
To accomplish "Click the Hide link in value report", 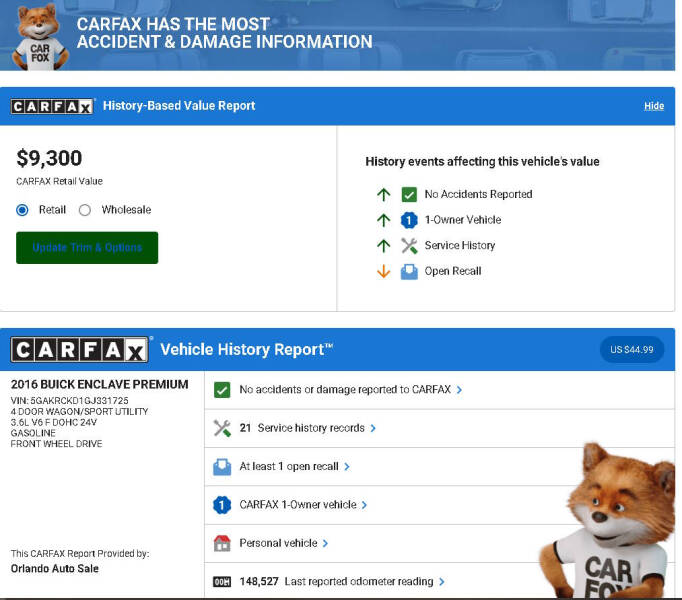I will pos(653,106).
